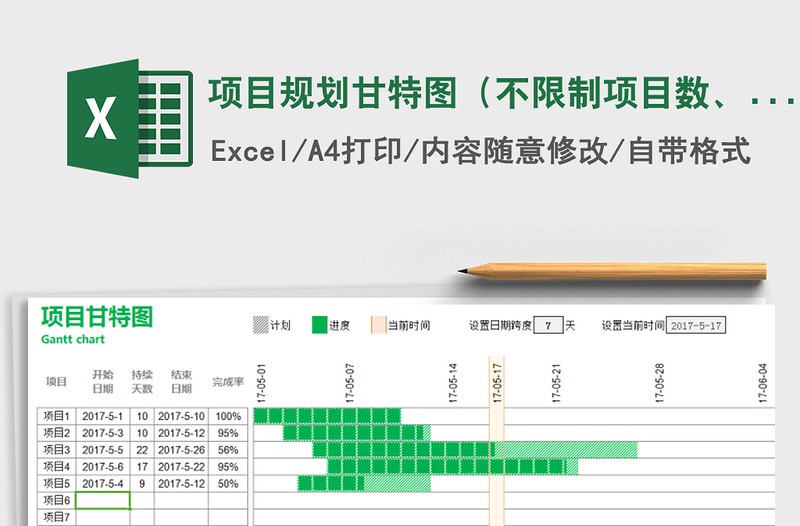Click end date cell 2017-5-26
This screenshot has width=800, height=526.
[x=181, y=449]
